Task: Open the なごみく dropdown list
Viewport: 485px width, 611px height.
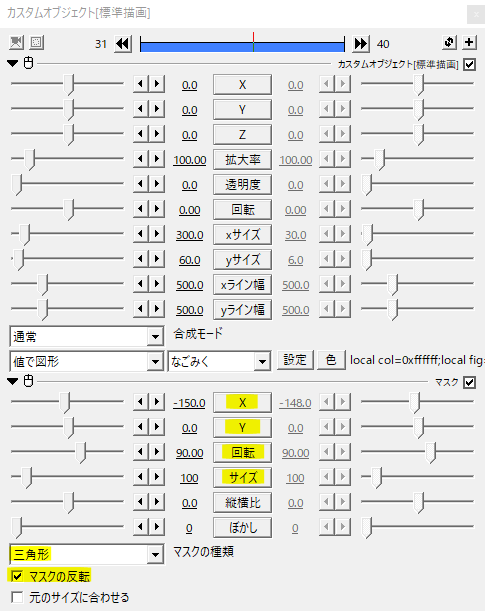Action: [x=219, y=362]
